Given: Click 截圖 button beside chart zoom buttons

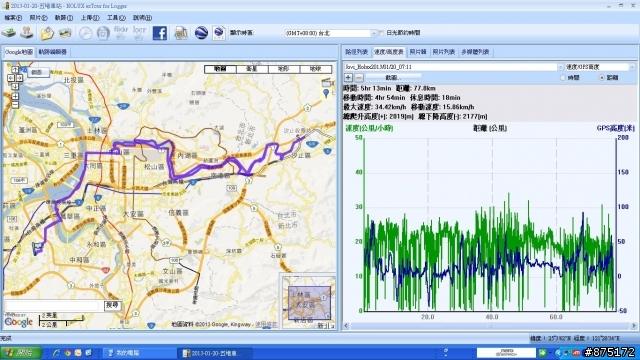Looking at the screenshot, I should [x=393, y=78].
